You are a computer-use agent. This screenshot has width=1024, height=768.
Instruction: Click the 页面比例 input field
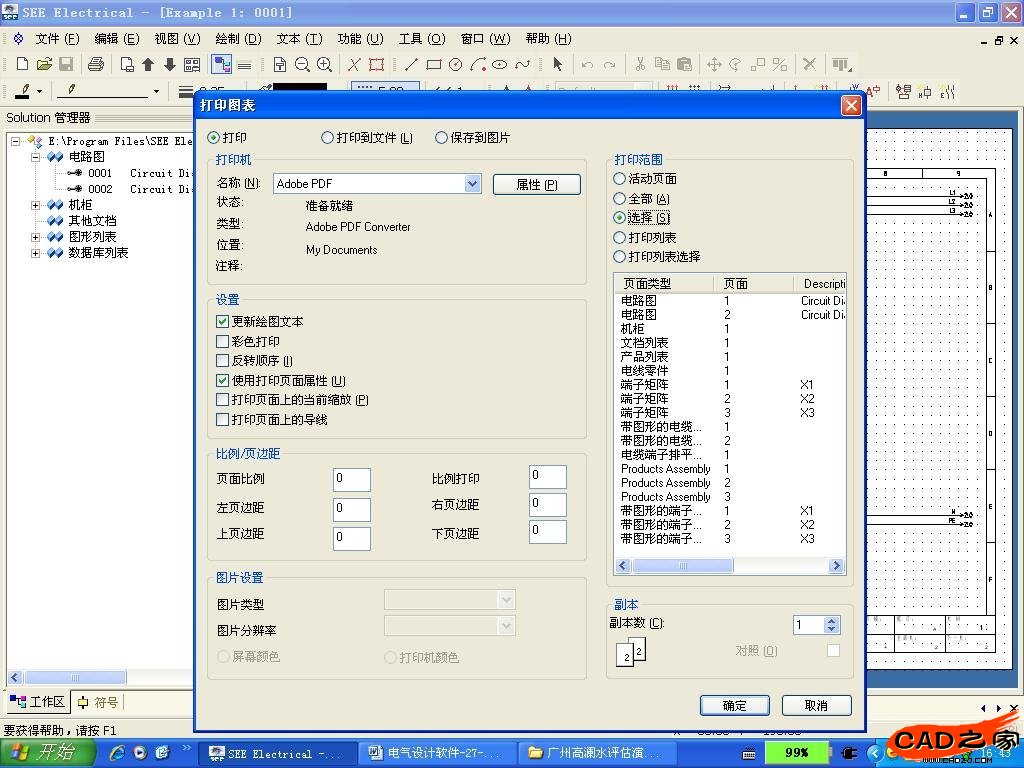(x=351, y=479)
